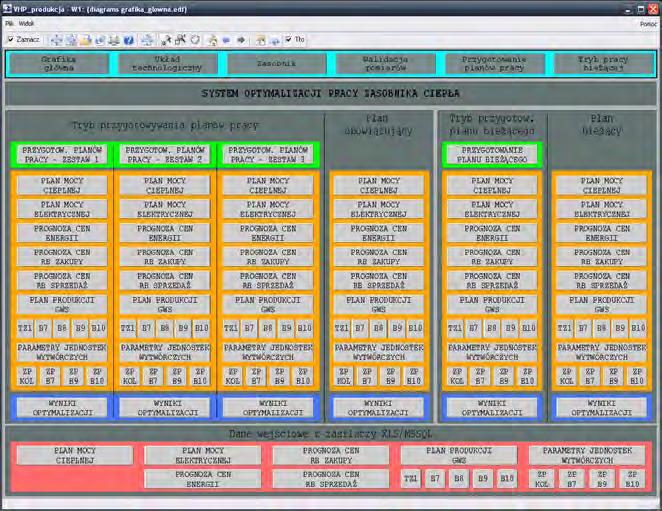Viewport: 662px width, 511px height.
Task: Open Plan mocy cieplnej under Plan obowiązujący
Action: pos(379,185)
